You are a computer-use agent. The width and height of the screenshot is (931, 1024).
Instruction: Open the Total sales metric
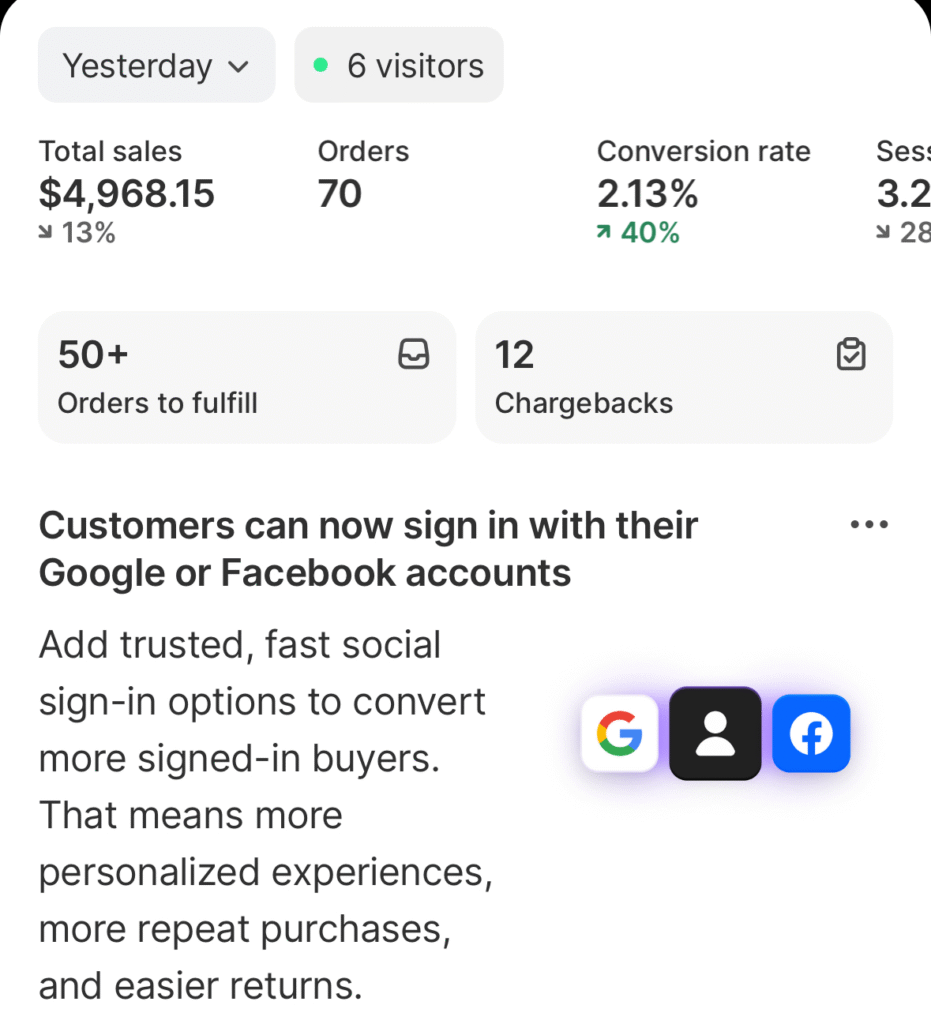[126, 192]
